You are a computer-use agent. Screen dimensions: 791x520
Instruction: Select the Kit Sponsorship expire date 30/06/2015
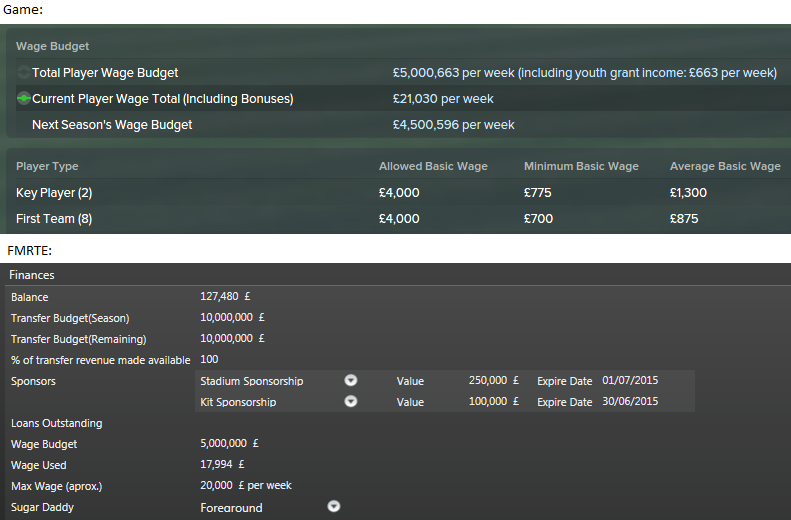[630, 402]
